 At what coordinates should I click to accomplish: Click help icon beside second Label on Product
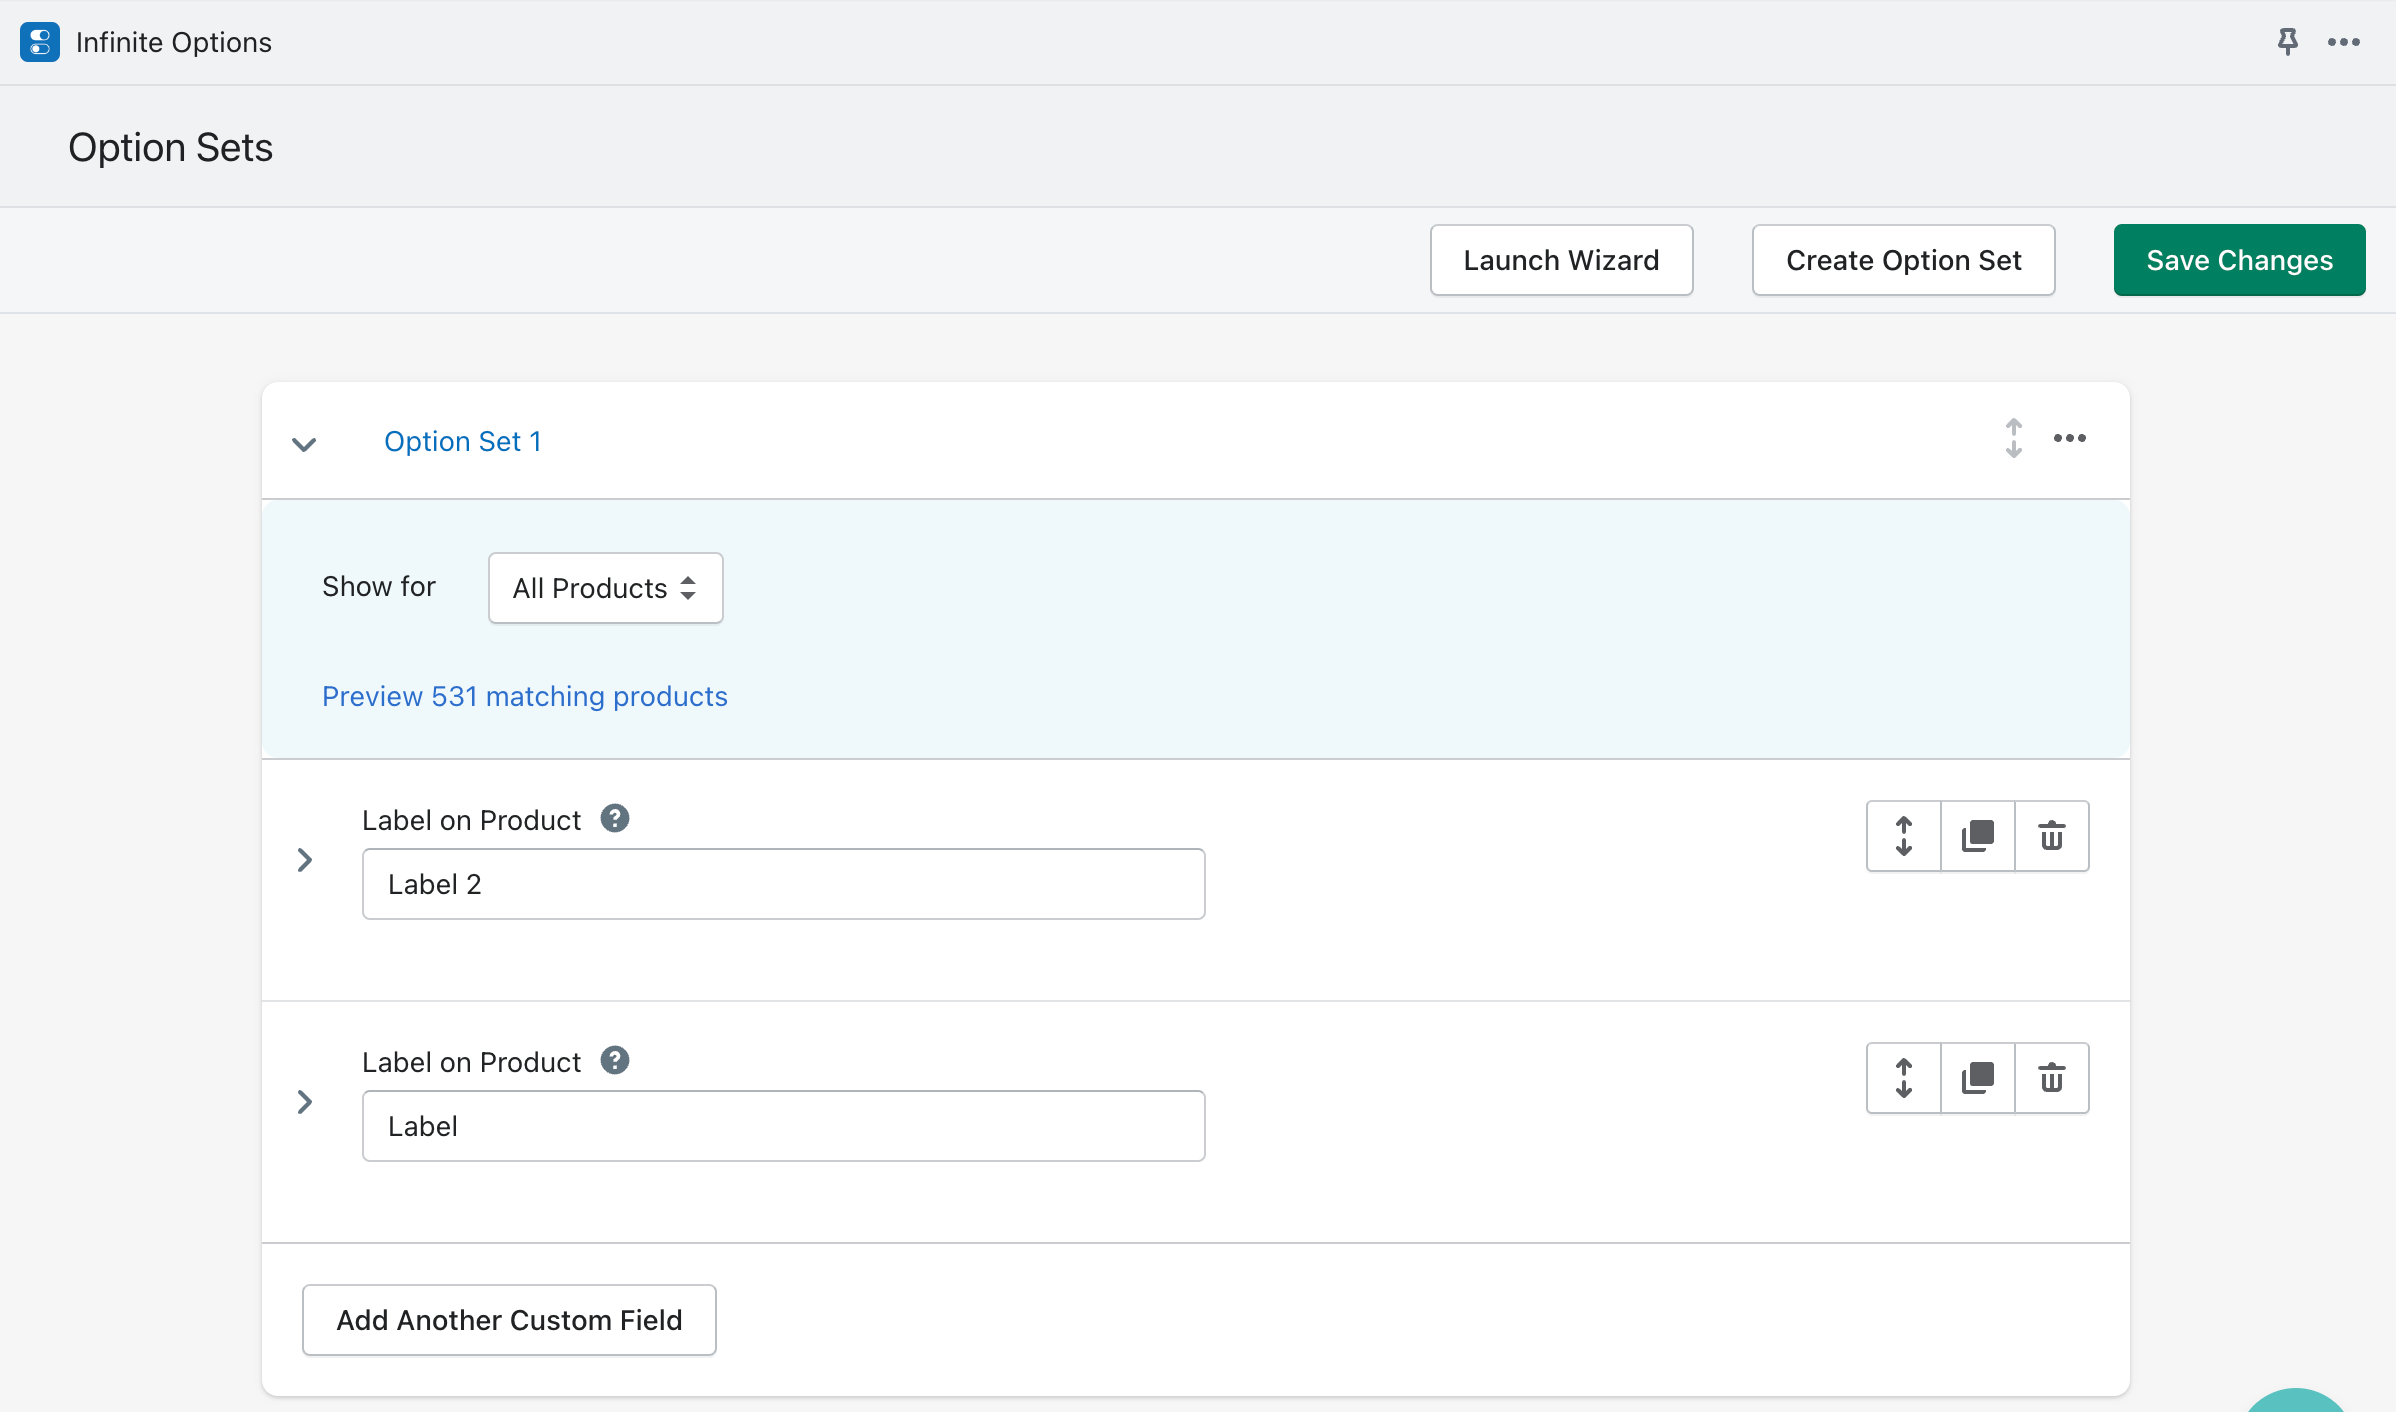[614, 1061]
